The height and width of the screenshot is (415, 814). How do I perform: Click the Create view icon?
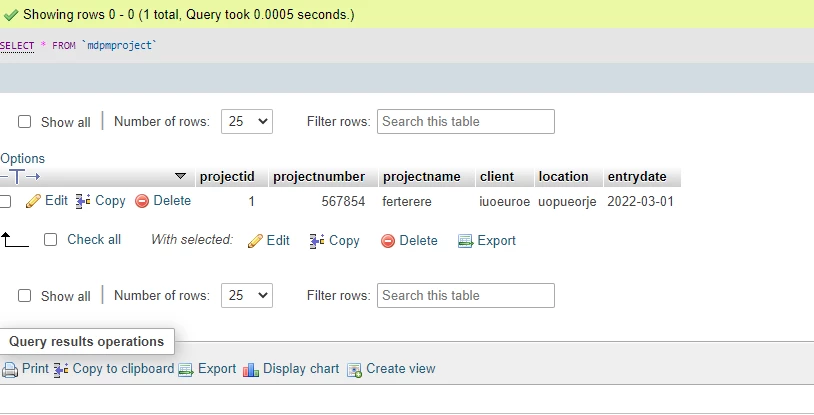click(x=355, y=370)
